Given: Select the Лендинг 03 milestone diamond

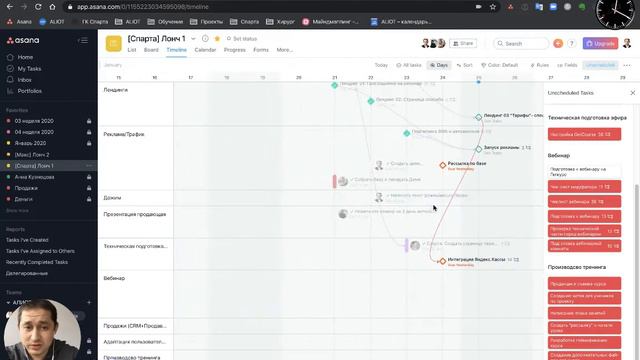Looking at the screenshot, I should tap(479, 118).
